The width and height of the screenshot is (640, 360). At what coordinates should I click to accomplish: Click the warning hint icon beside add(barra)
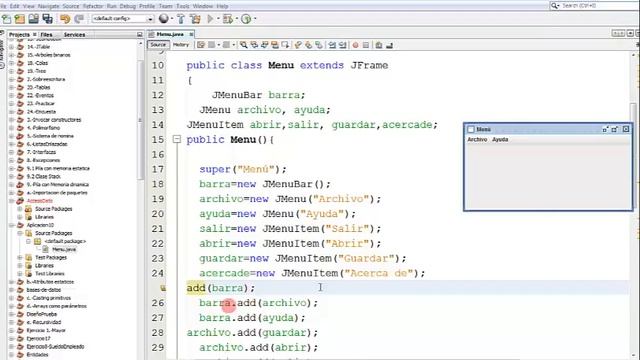pyautogui.click(x=163, y=288)
